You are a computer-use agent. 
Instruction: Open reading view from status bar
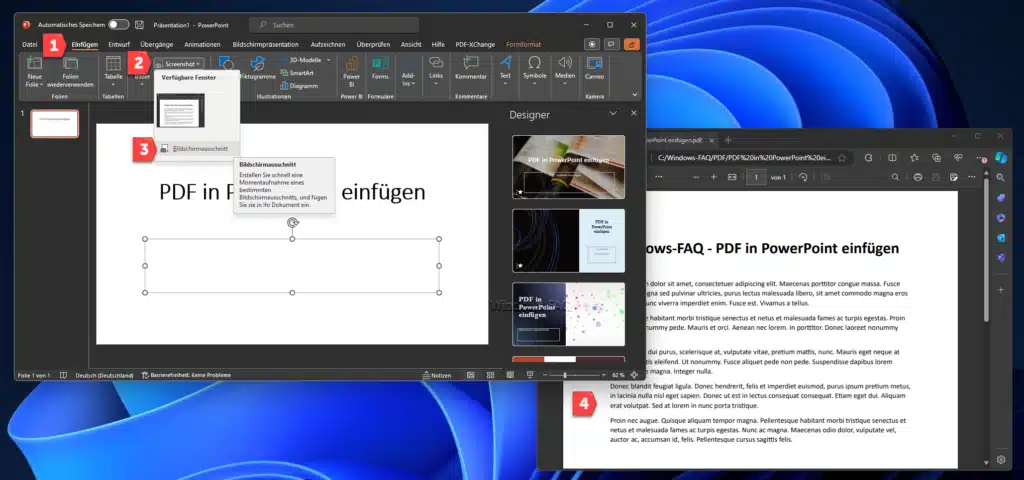(x=510, y=376)
